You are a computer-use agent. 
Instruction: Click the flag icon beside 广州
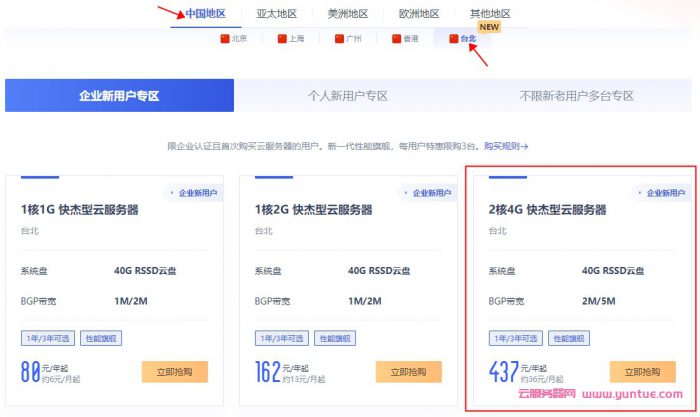[339, 39]
